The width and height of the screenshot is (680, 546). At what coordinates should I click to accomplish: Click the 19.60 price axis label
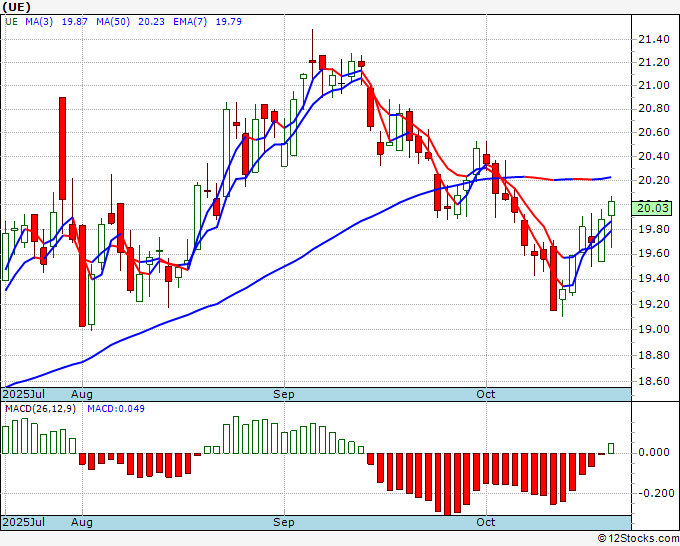[x=654, y=253]
